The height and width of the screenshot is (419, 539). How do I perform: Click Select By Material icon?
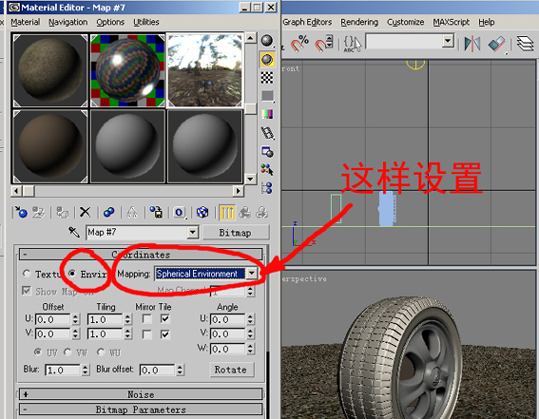pyautogui.click(x=267, y=170)
